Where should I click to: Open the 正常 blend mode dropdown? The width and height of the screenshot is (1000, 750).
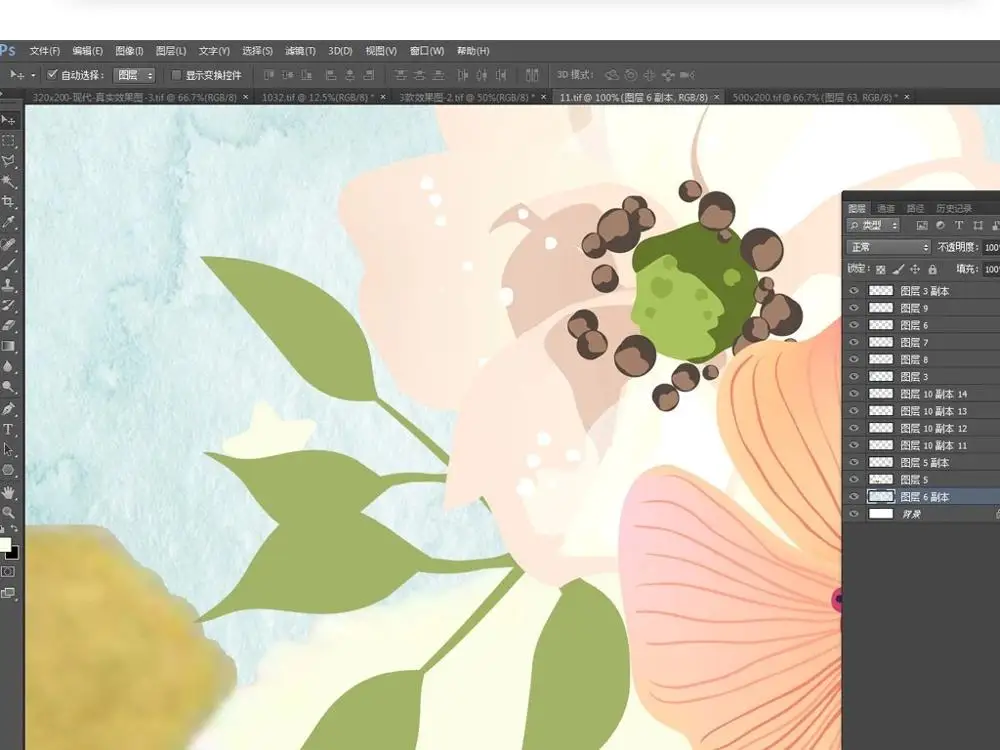[x=888, y=247]
